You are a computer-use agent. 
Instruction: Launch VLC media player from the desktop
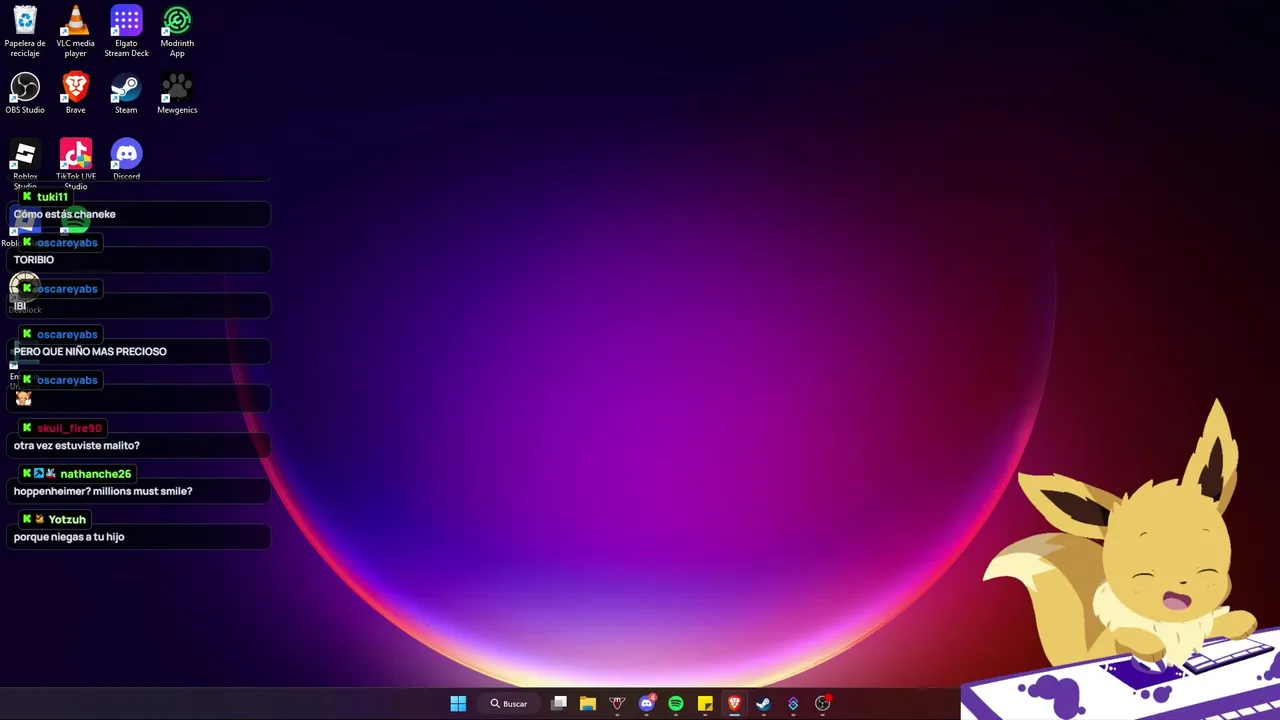click(76, 31)
